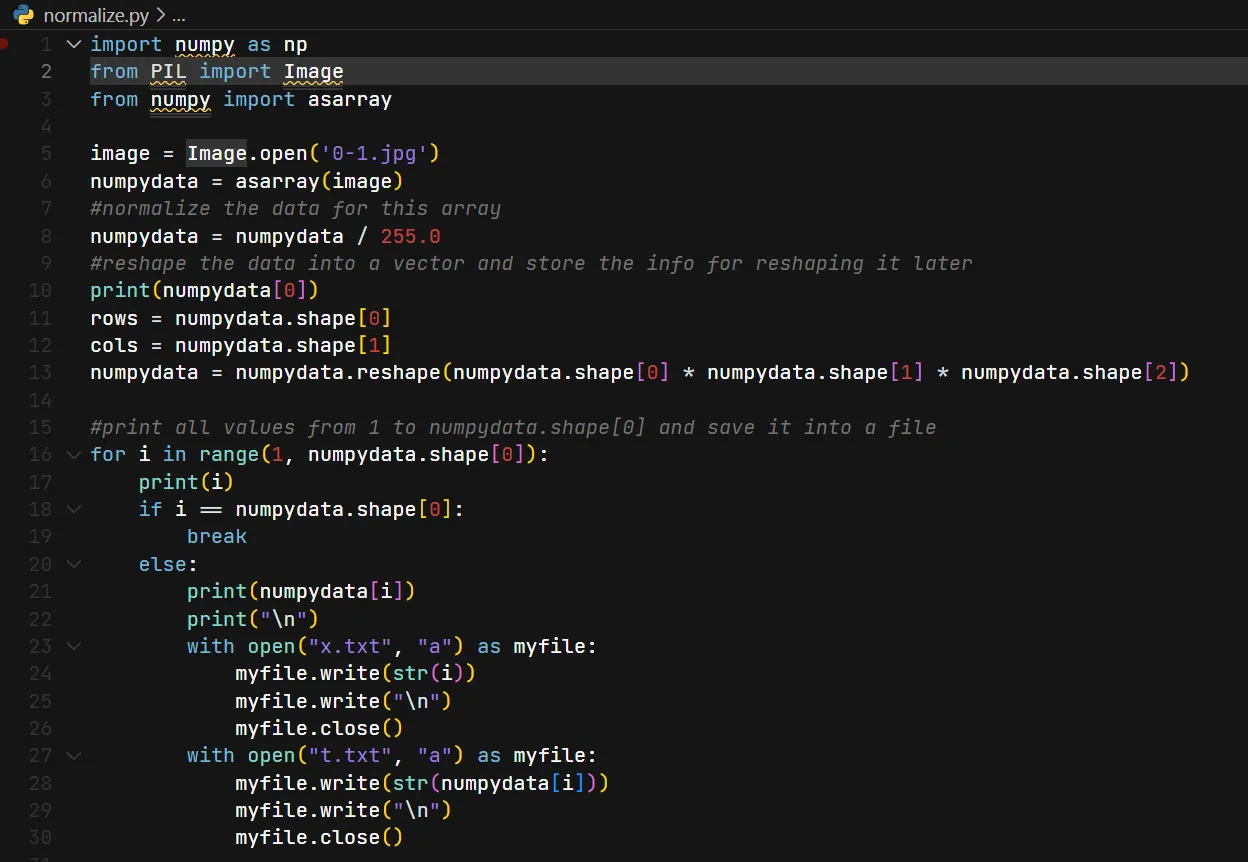Click the PIL module name on line 2
Viewport: 1248px width, 862px height.
point(168,71)
